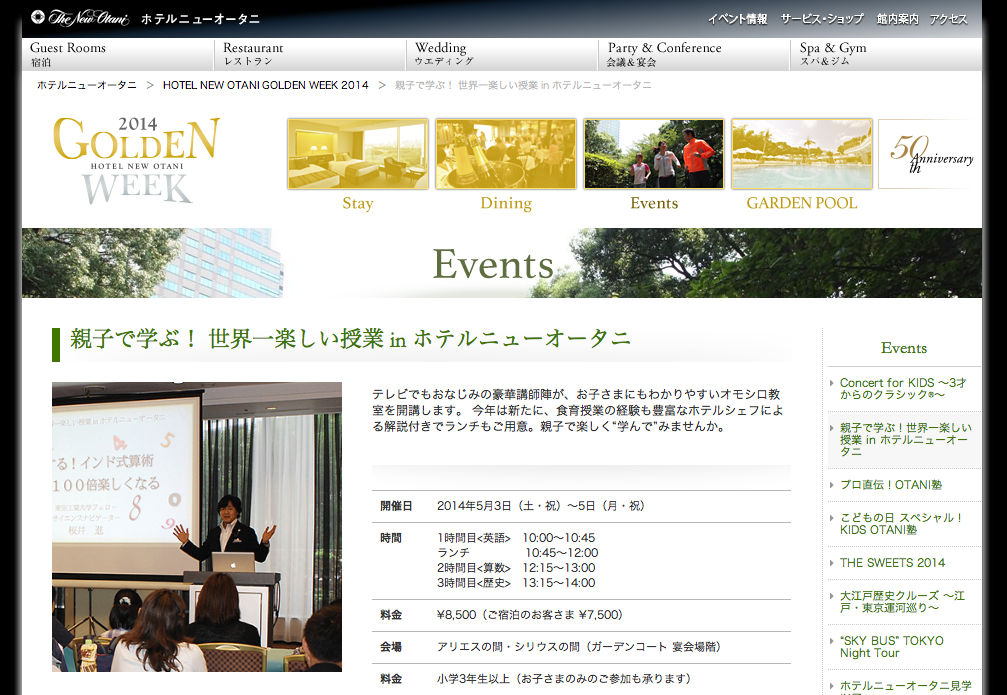
Task: Click arrow beside 大江戸歴史クルーズ
Action: [832, 596]
